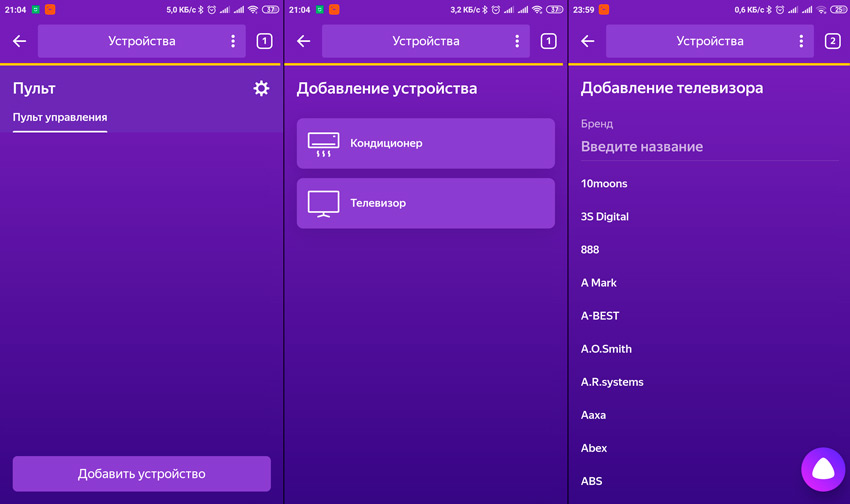Activate the Alice voice assistant button

[823, 469]
